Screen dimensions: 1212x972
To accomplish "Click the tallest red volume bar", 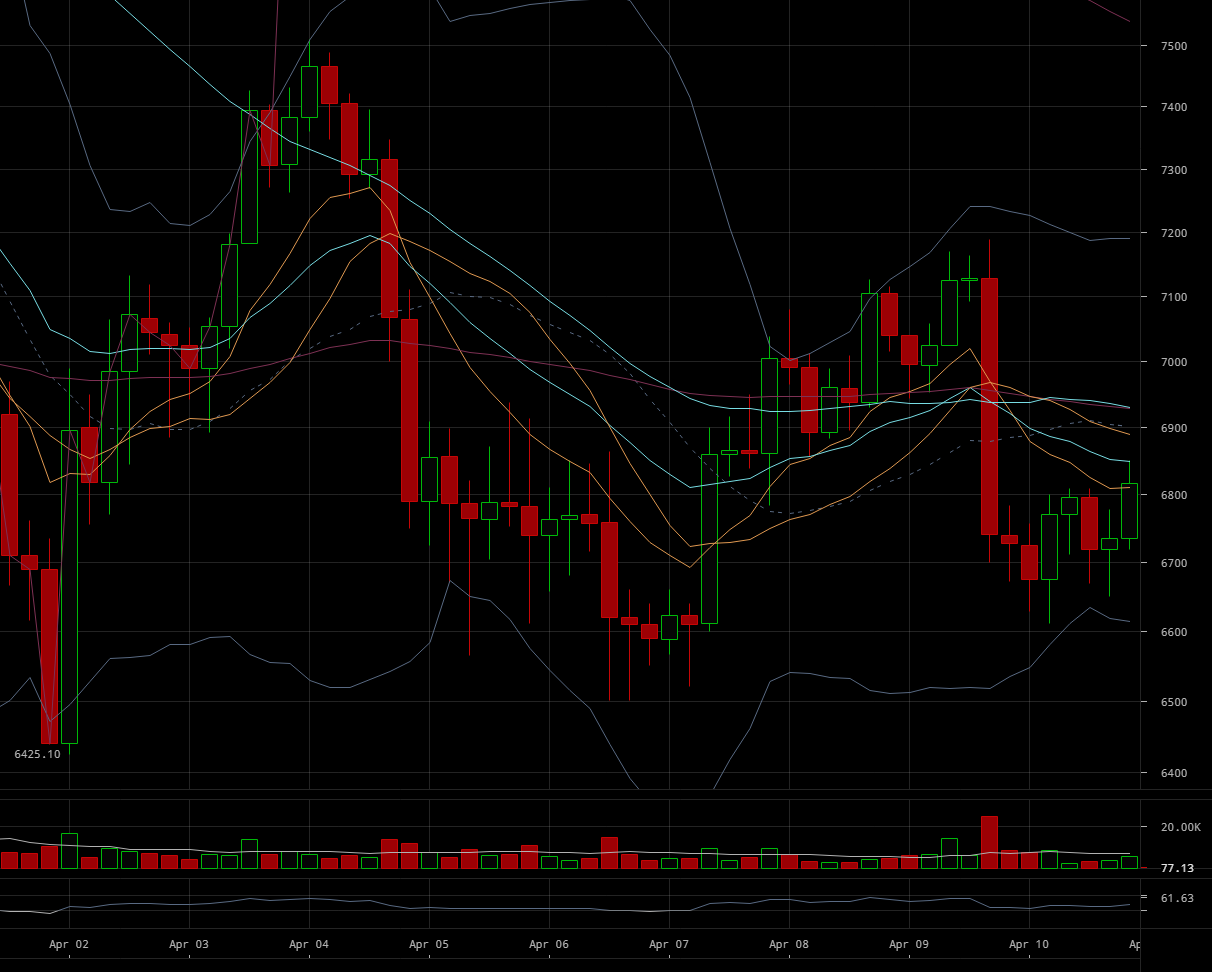I will click(989, 842).
